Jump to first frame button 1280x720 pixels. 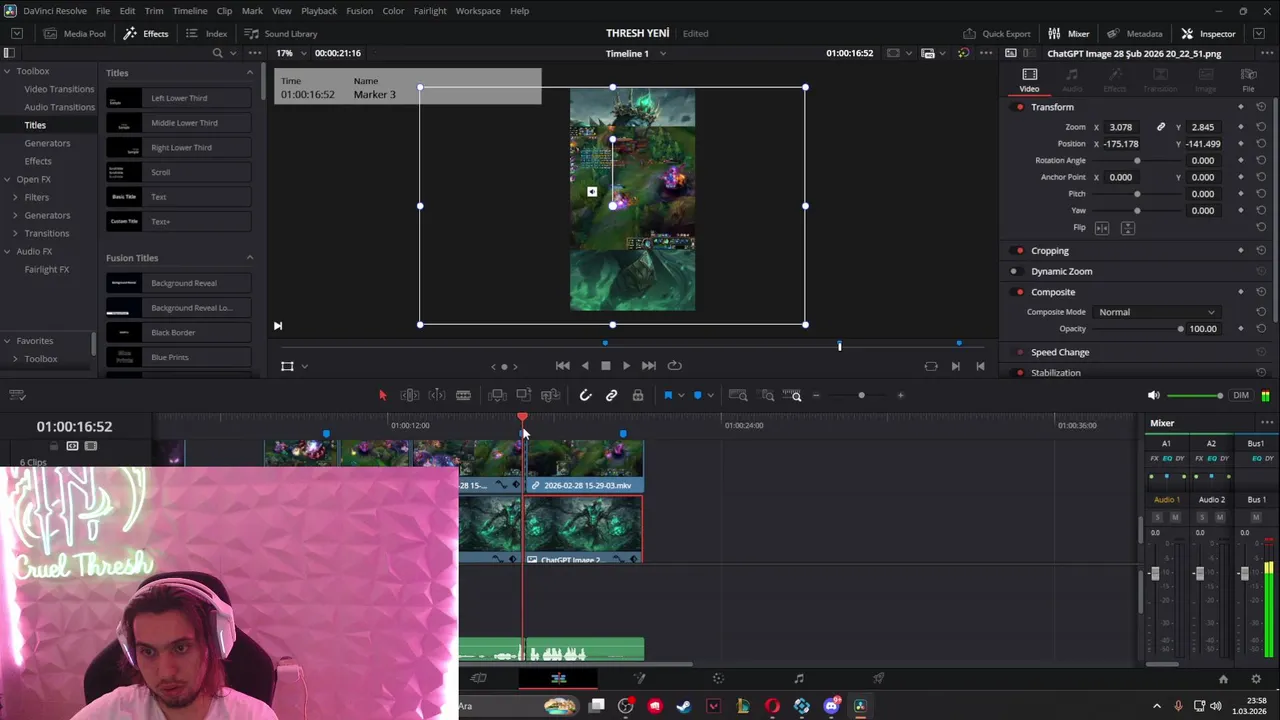coord(562,366)
